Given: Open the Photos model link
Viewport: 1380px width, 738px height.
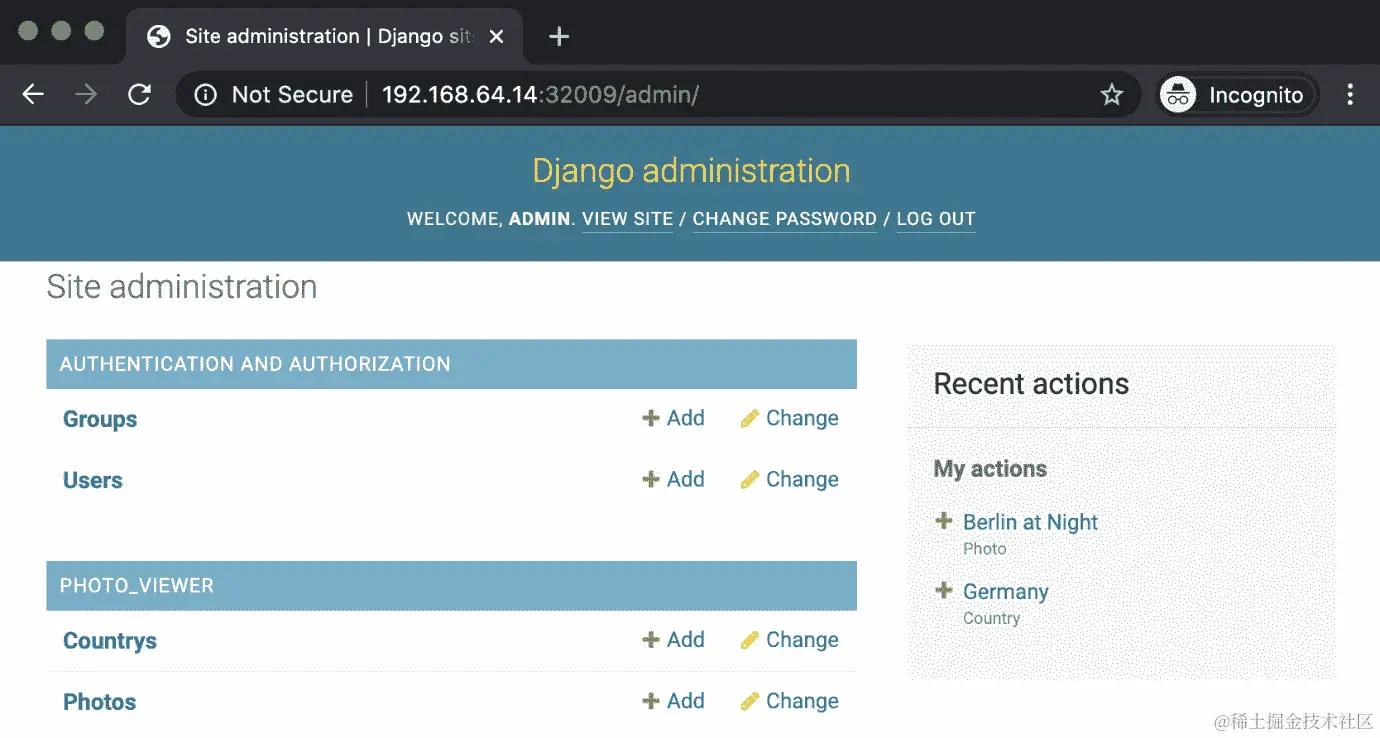Looking at the screenshot, I should (x=100, y=702).
